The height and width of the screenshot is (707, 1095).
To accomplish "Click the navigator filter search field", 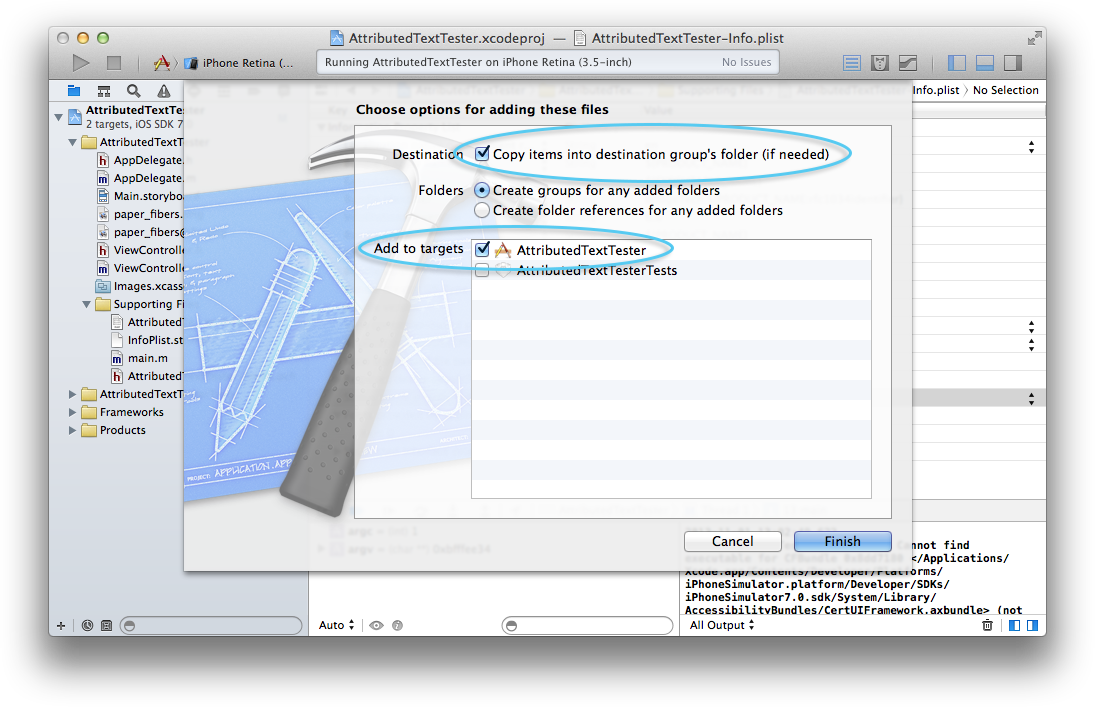I will coord(211,625).
